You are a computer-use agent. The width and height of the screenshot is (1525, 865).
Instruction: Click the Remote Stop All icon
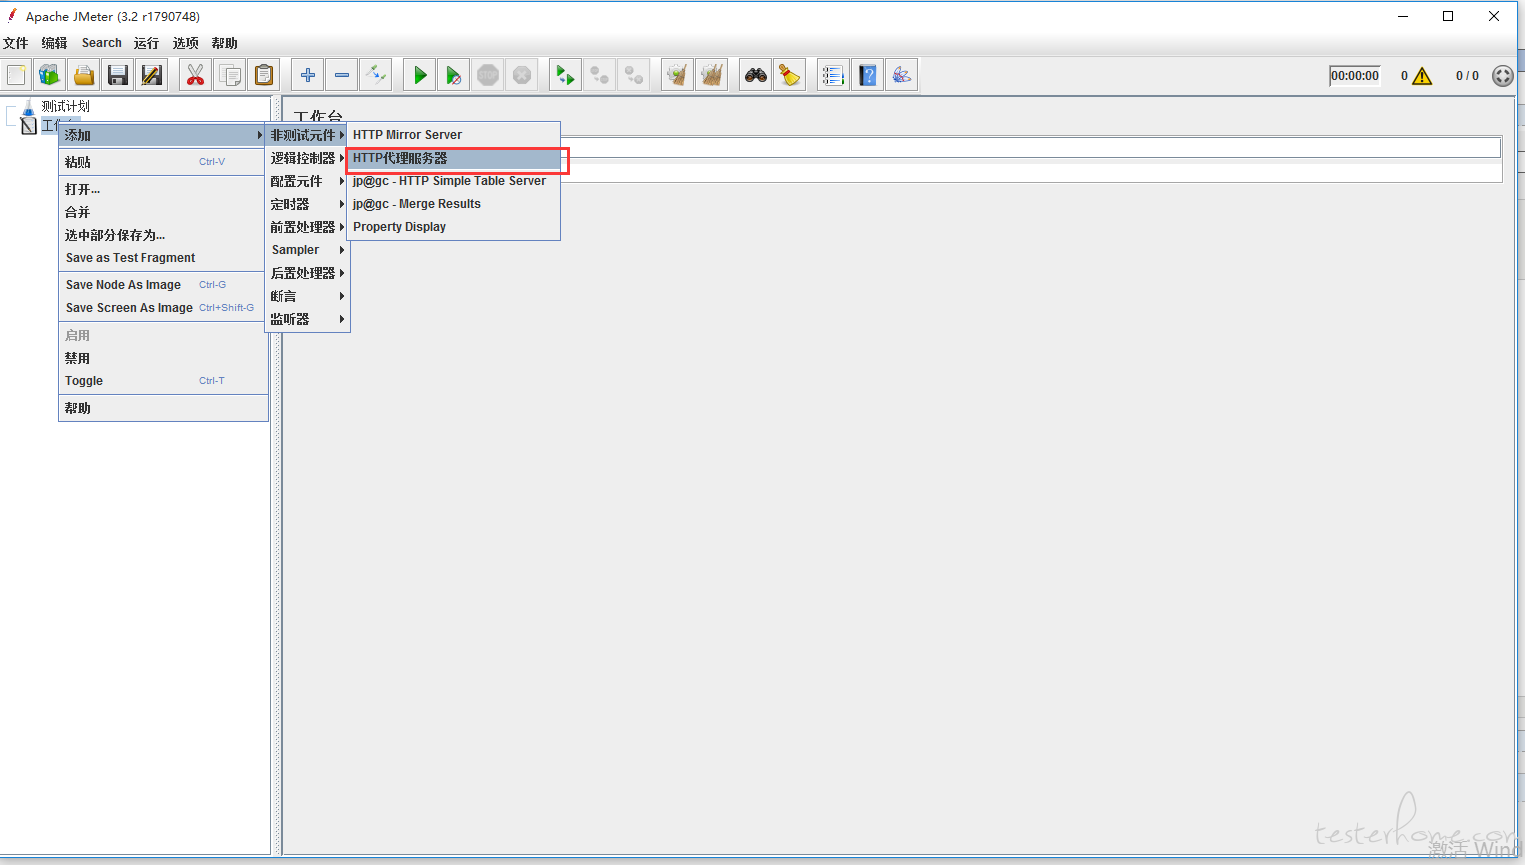[x=600, y=75]
